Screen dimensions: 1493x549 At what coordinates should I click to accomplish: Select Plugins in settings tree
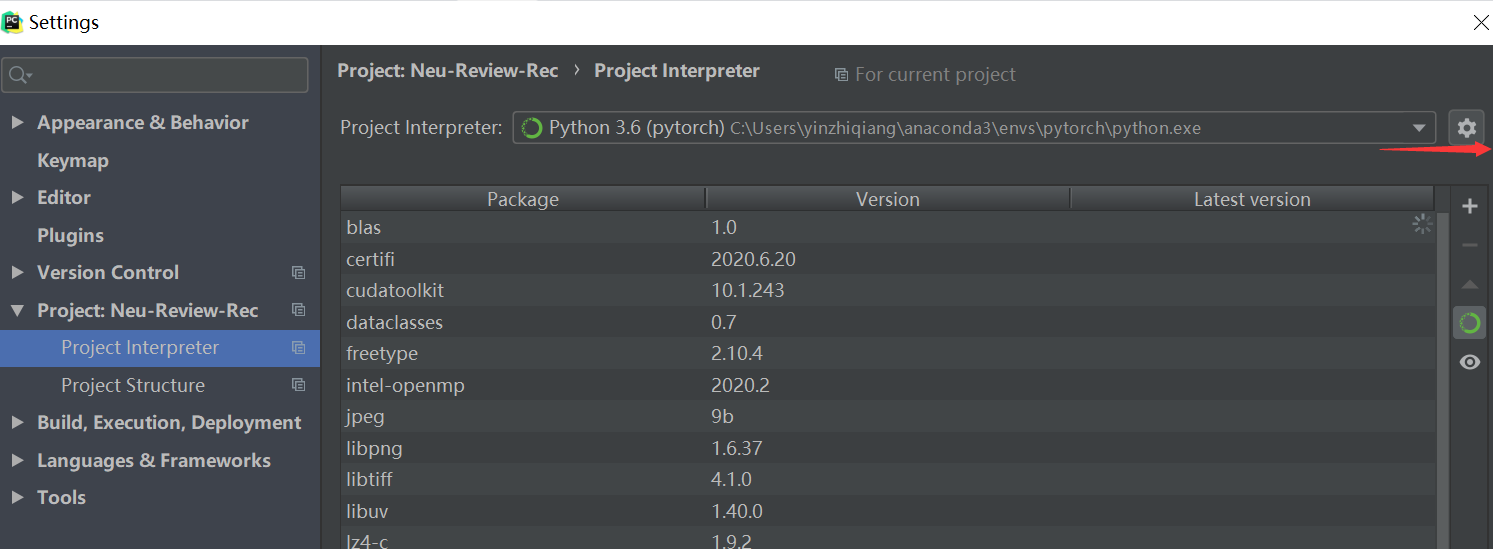pos(70,235)
